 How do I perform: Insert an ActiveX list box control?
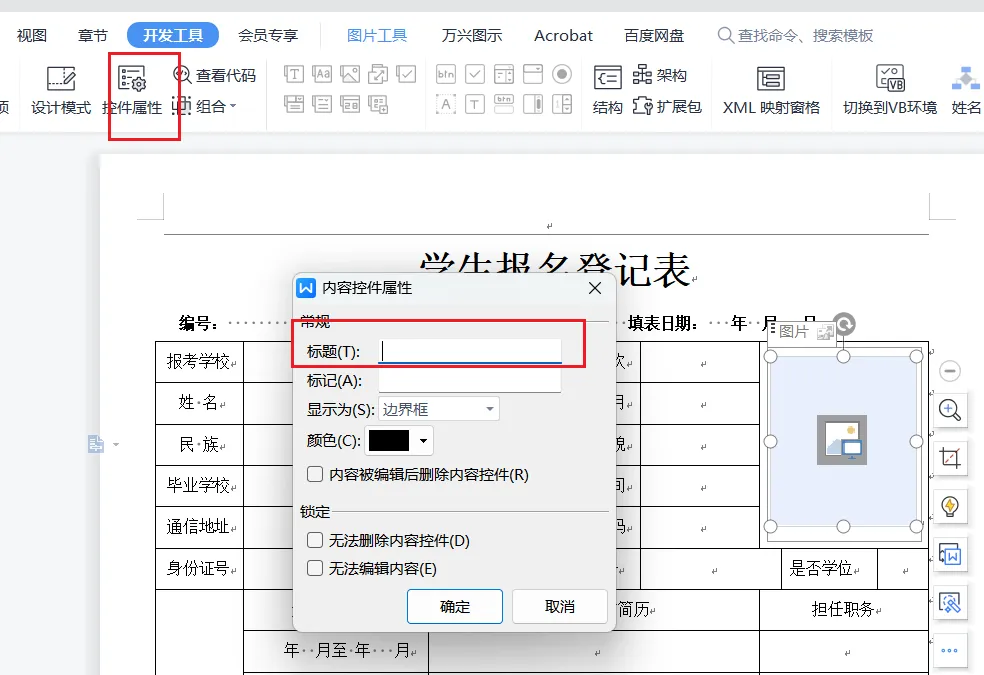[x=504, y=75]
